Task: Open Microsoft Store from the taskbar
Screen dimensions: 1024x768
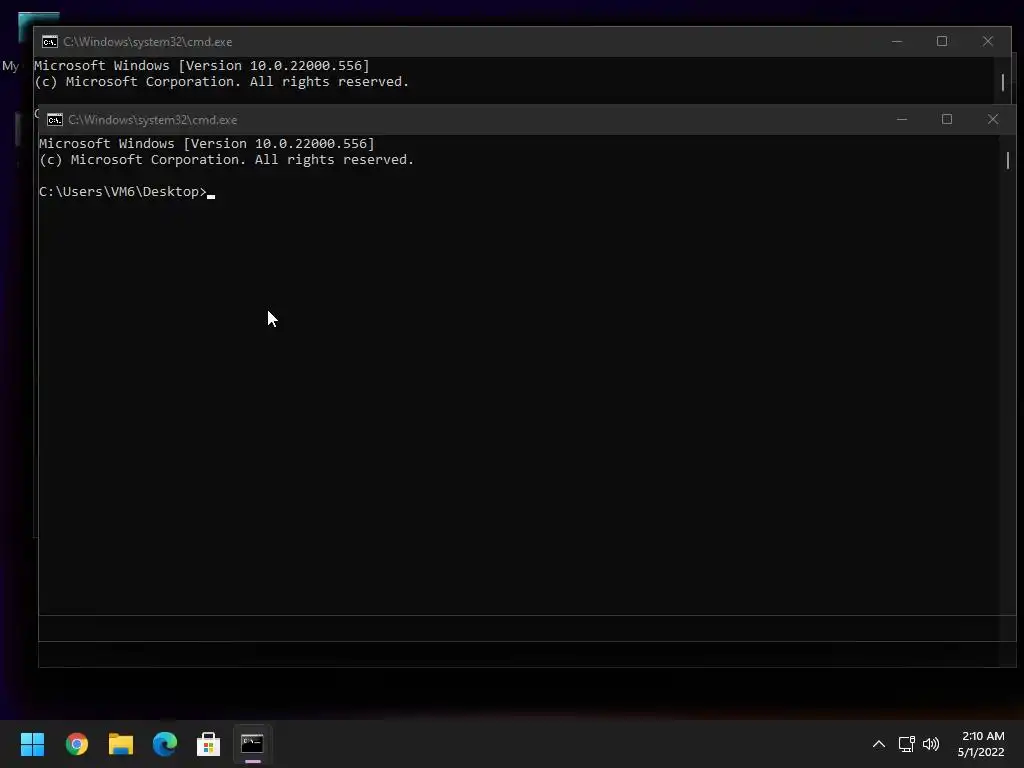Action: point(208,744)
